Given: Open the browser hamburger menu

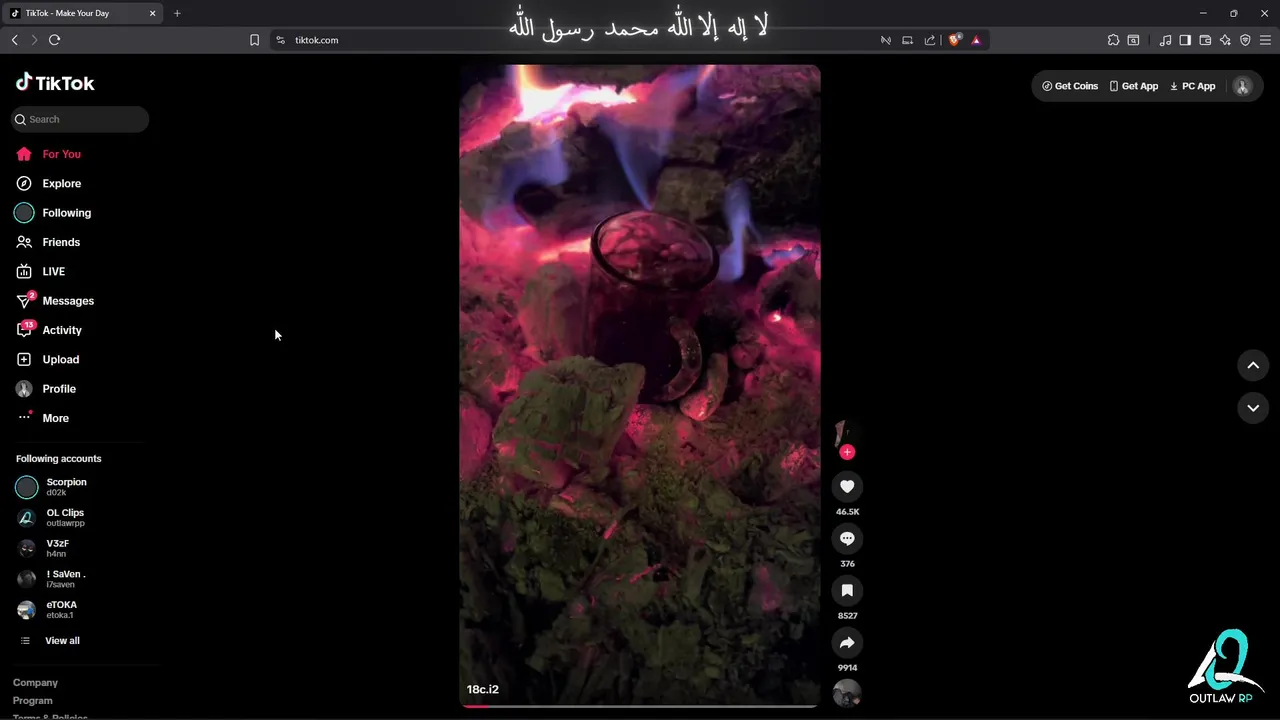Looking at the screenshot, I should 1265,40.
